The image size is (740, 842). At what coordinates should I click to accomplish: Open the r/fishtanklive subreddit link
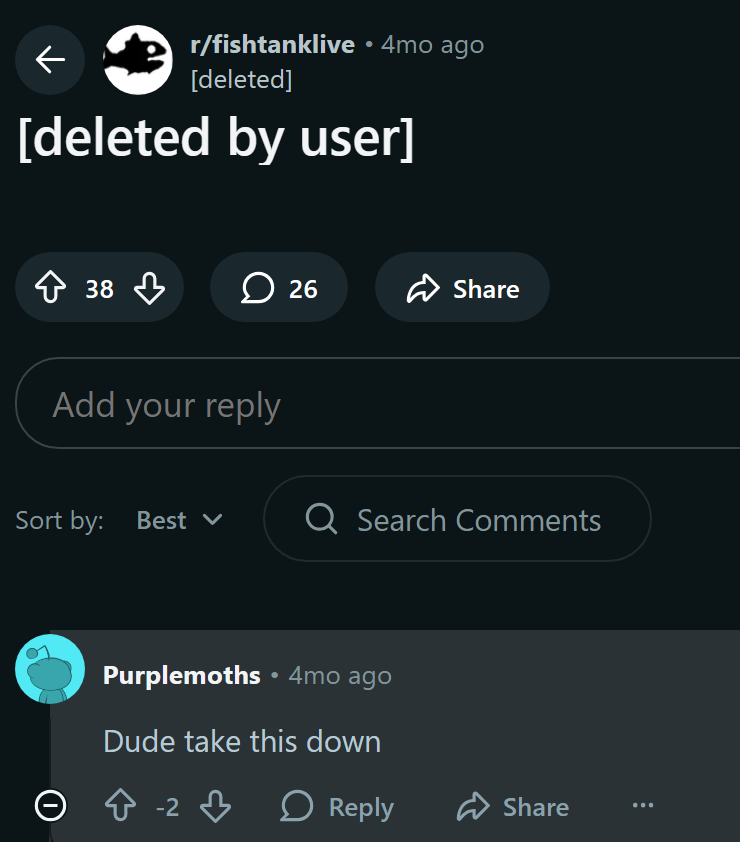click(x=272, y=45)
